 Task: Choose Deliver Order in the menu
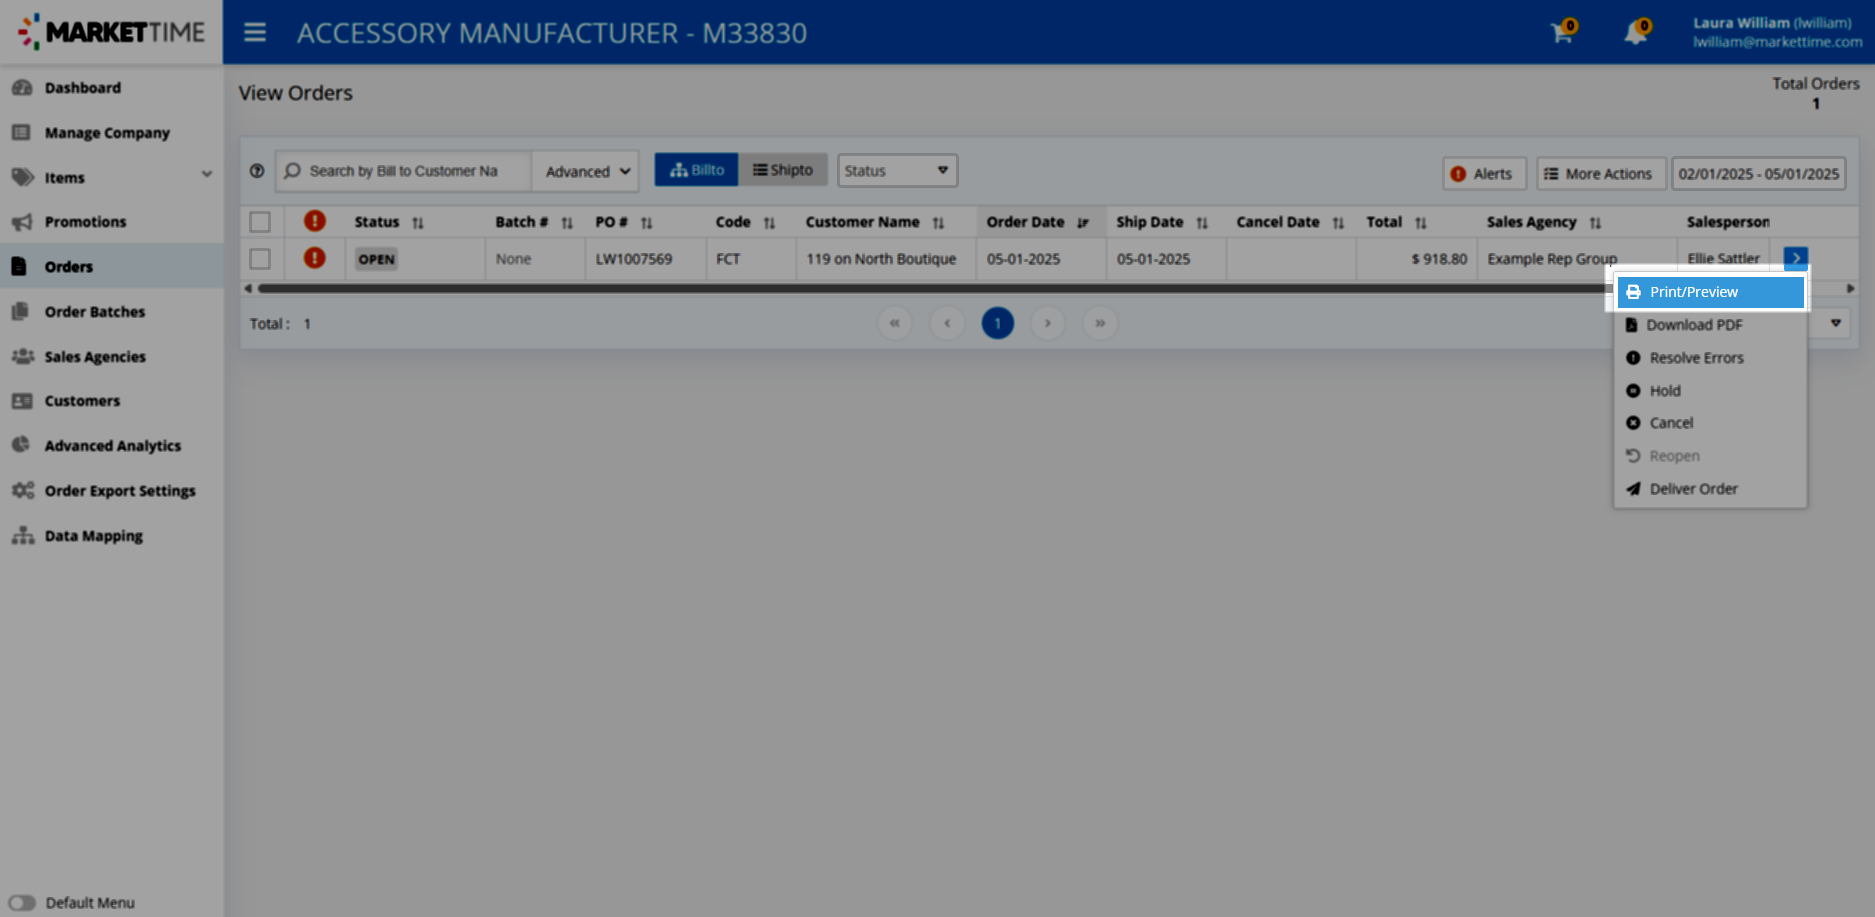[x=1711, y=489]
